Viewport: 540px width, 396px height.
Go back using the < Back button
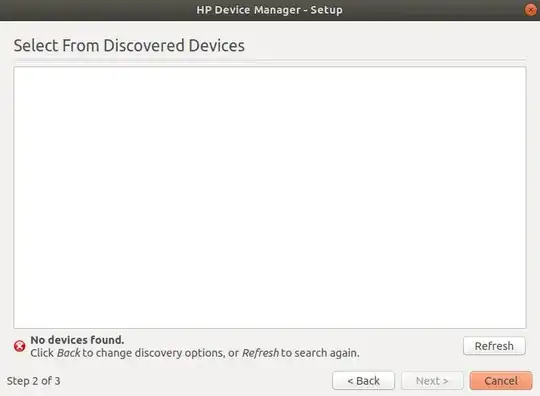363,381
